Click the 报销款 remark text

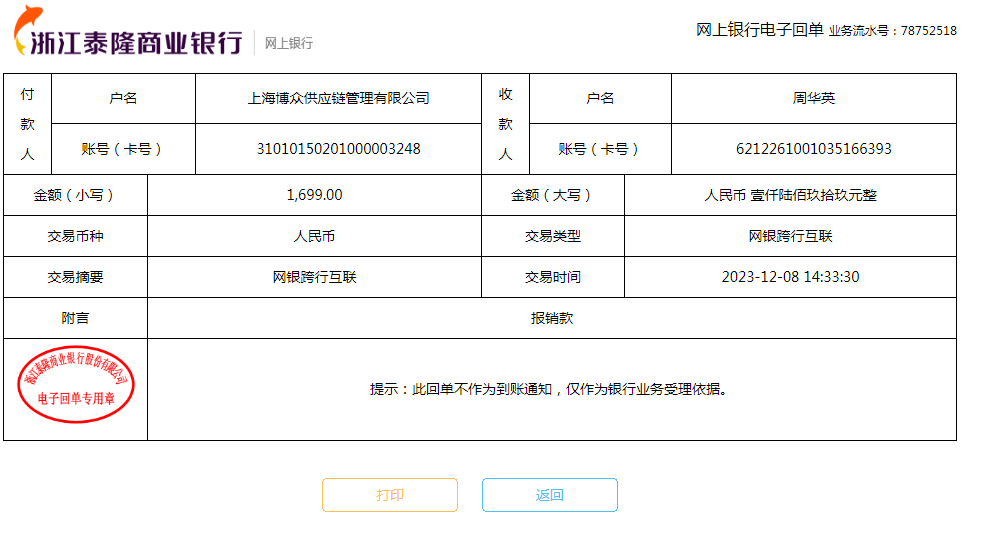coord(551,318)
